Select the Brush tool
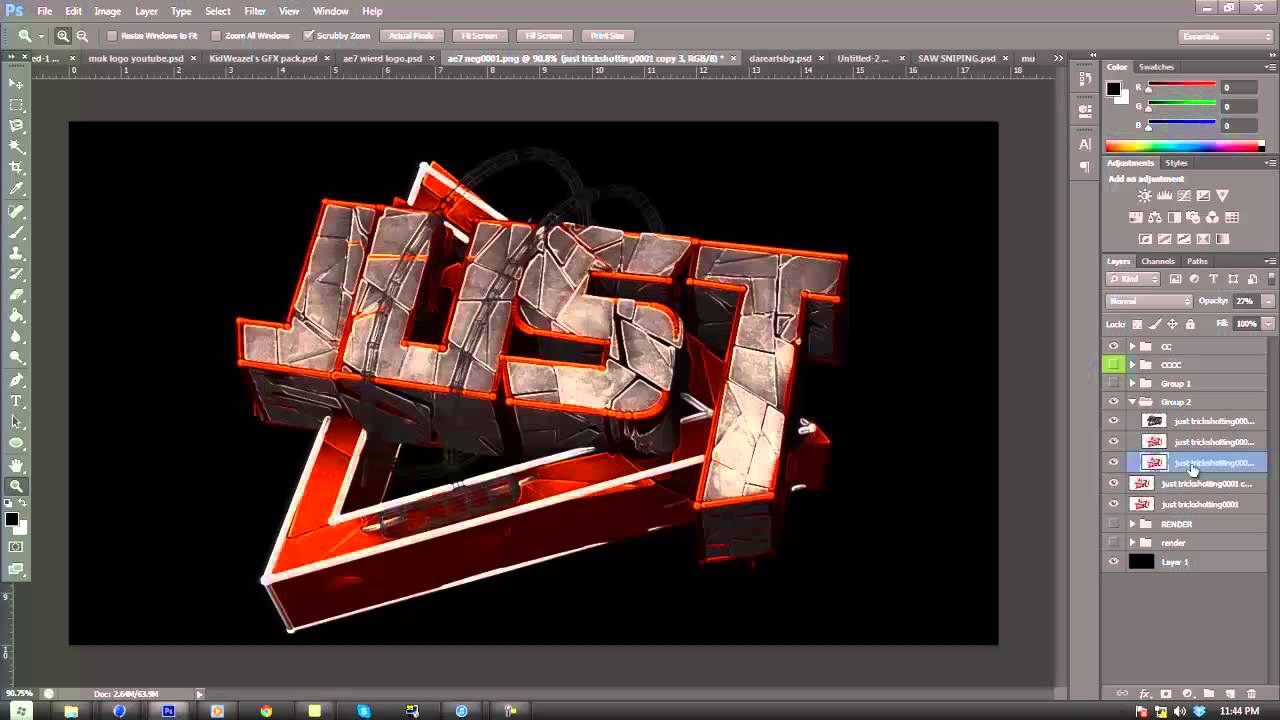1280x720 pixels. [x=16, y=232]
